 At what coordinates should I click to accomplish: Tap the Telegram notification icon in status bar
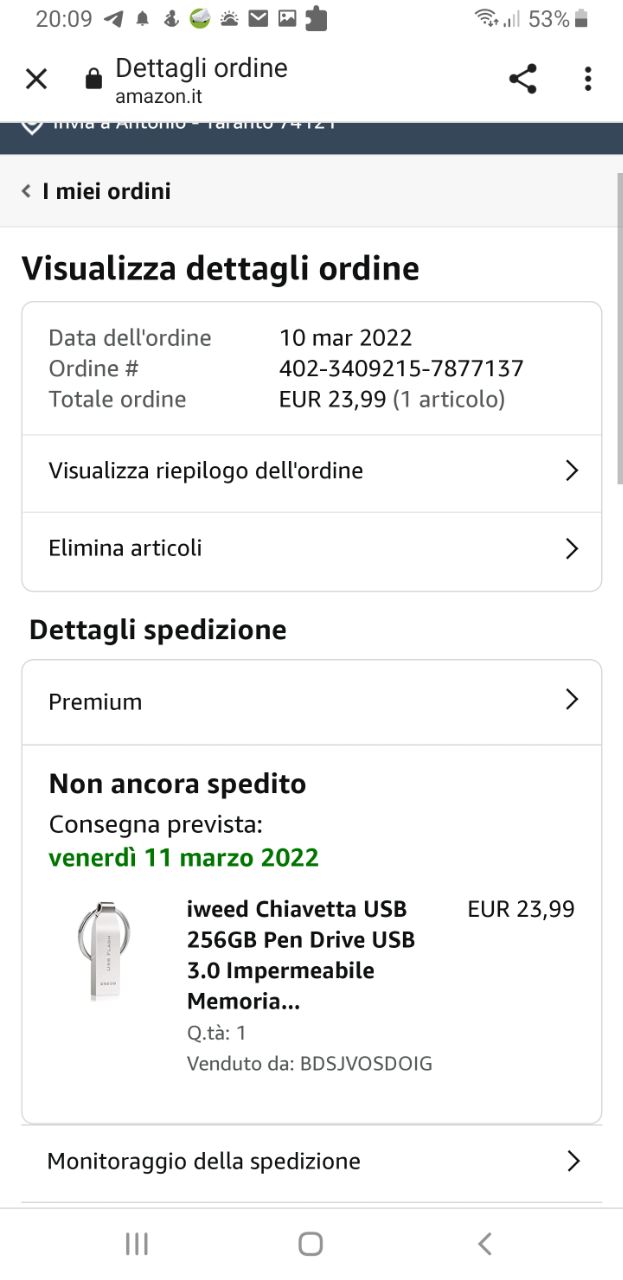[x=114, y=18]
